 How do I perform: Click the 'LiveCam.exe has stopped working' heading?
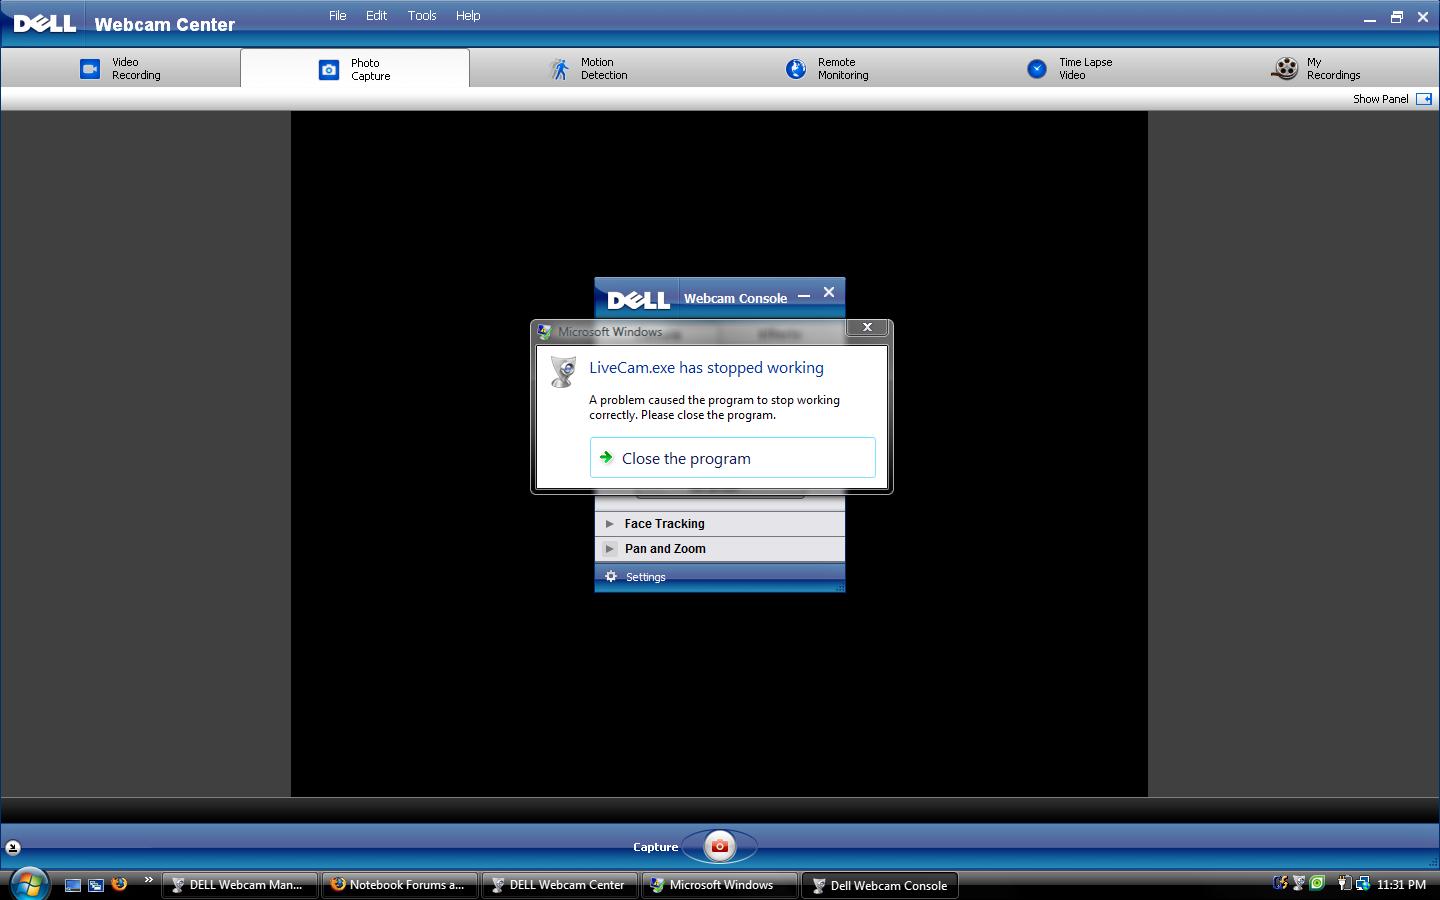click(706, 367)
